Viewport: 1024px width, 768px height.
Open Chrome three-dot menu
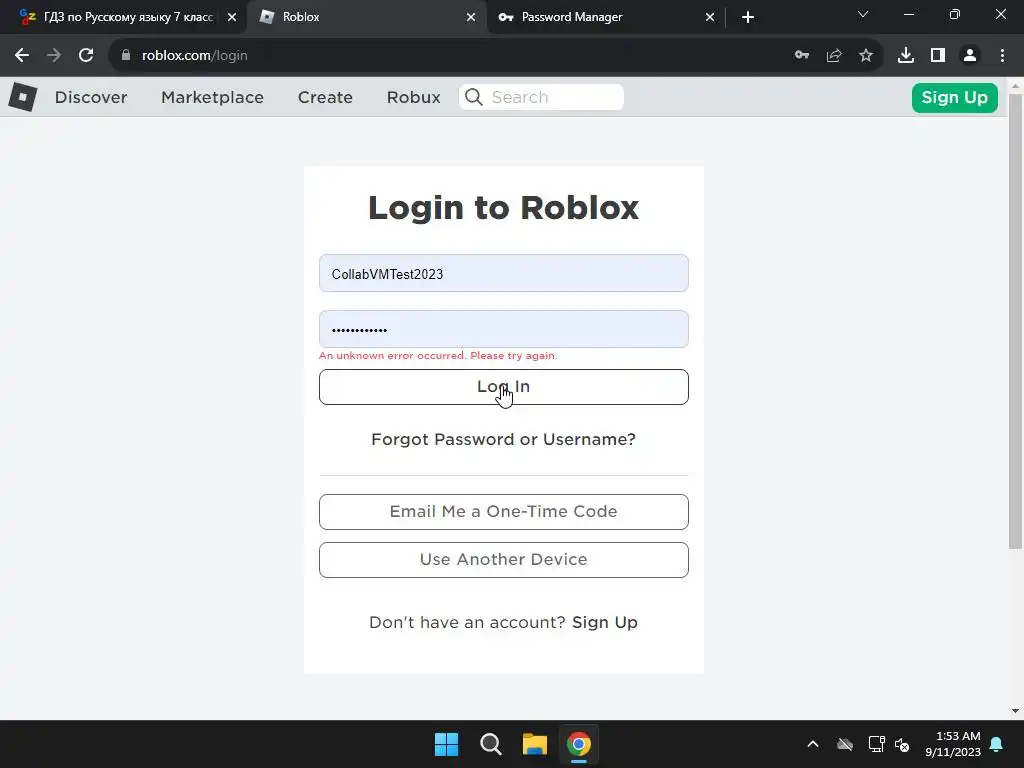coord(1002,56)
